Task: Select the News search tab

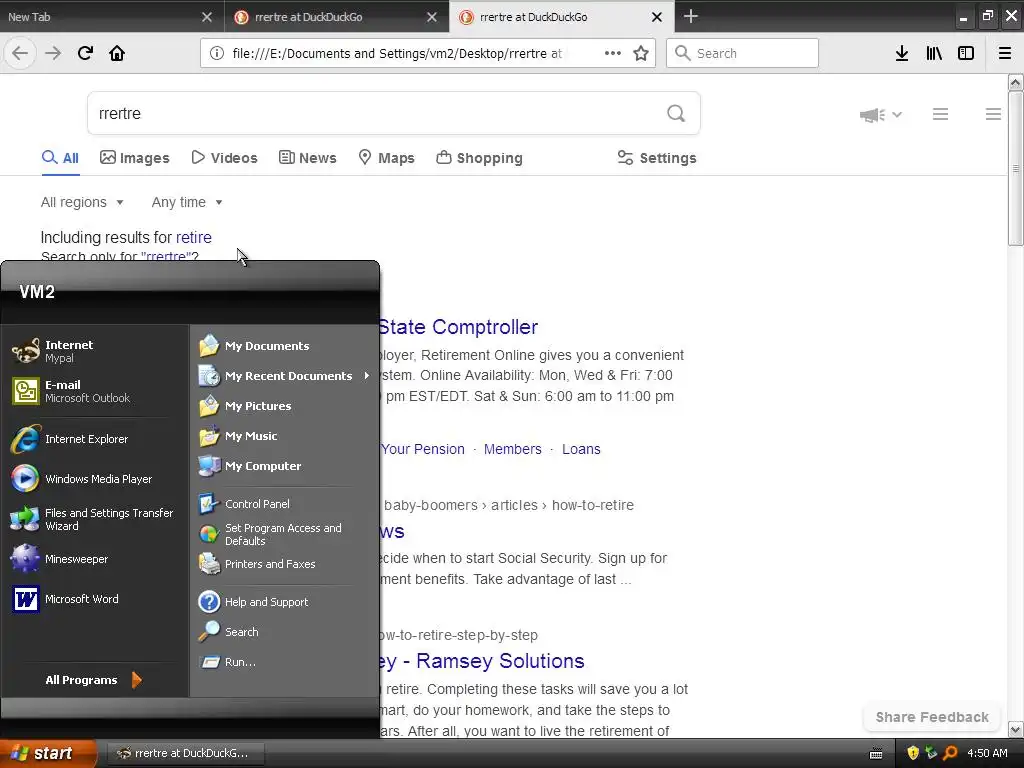Action: click(308, 158)
